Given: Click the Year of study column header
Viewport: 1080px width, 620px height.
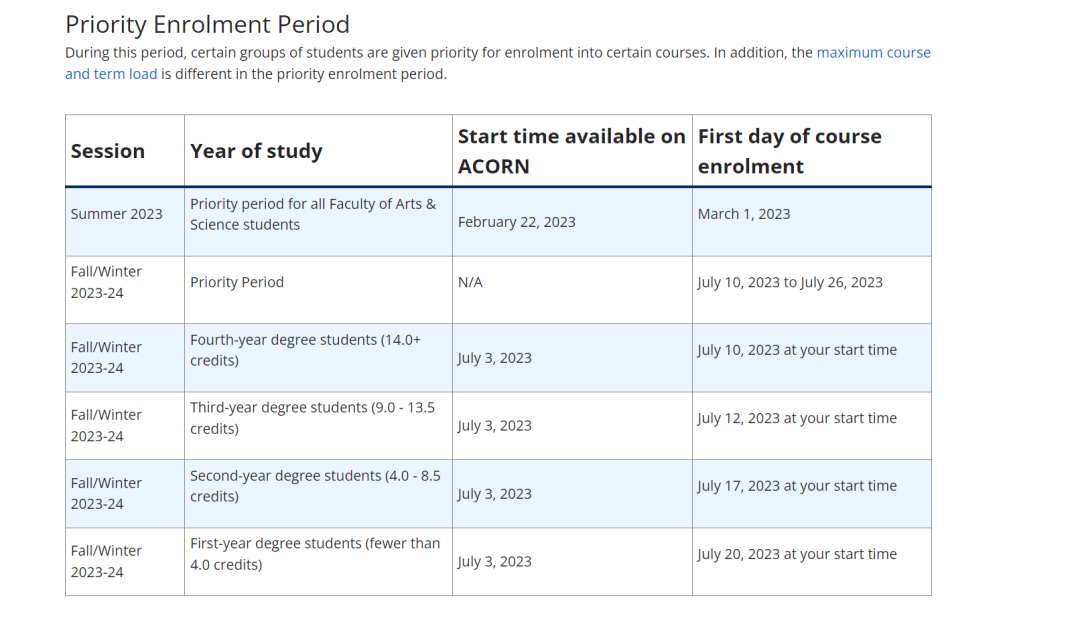Looking at the screenshot, I should coord(256,151).
